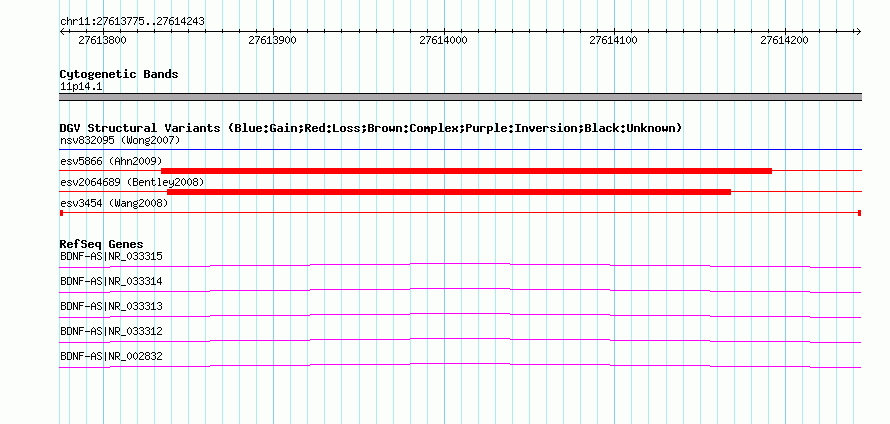Select the DGV Structural Variants track heading

pyautogui.click(x=371, y=128)
